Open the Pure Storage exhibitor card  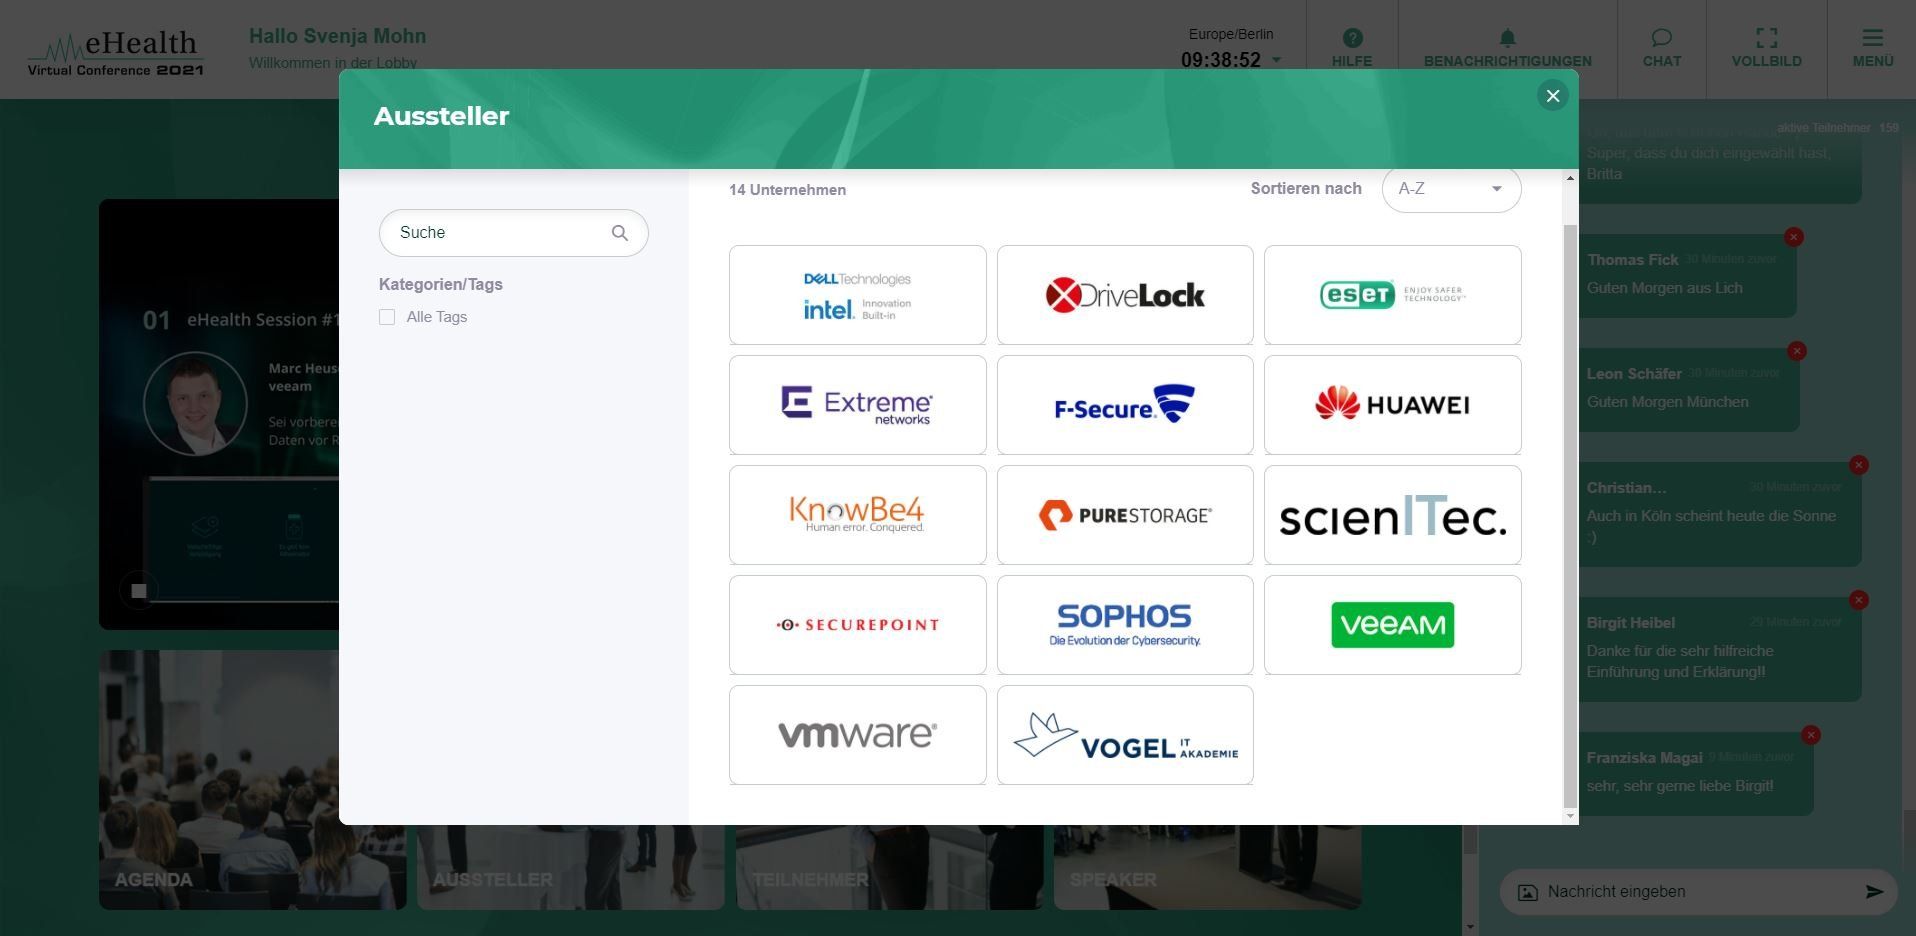click(x=1125, y=515)
